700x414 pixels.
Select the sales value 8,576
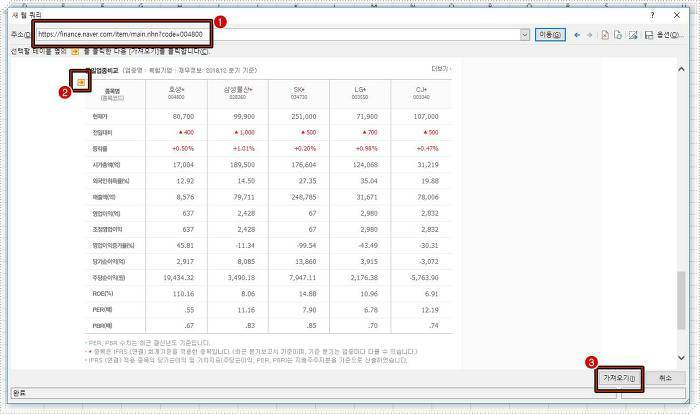(x=185, y=197)
